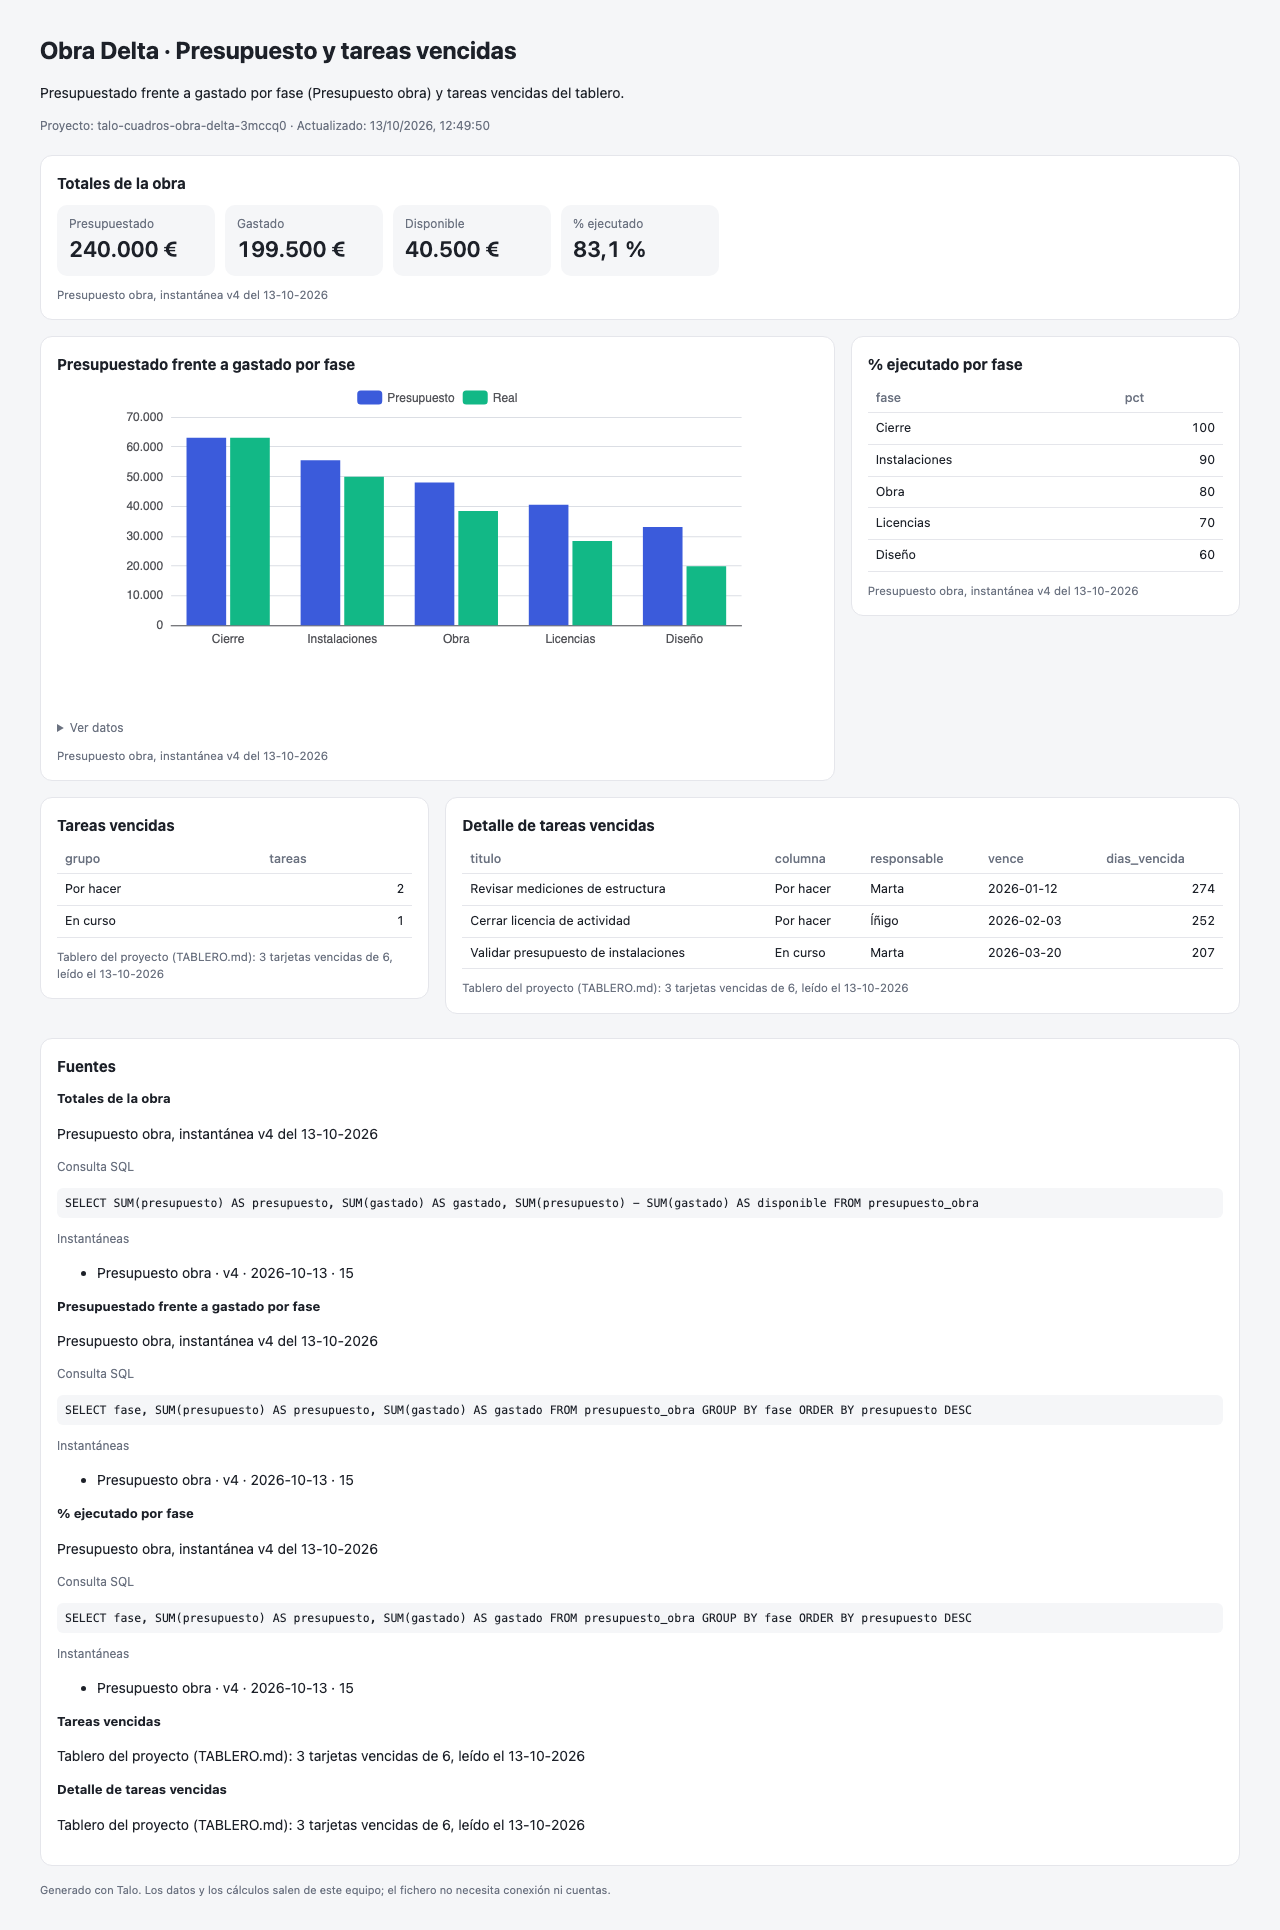Toggle the Presupuesto legend swatch
Screen dimensions: 1280x1930
(x=370, y=398)
